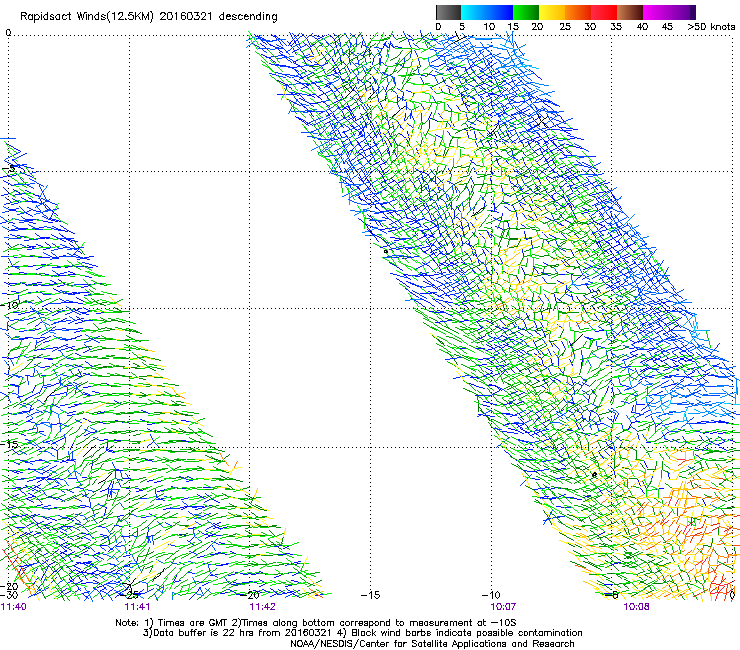The height and width of the screenshot is (650, 740).
Task: Click the magenta-purple 40-50 knots legend swatch
Action: coord(669,12)
